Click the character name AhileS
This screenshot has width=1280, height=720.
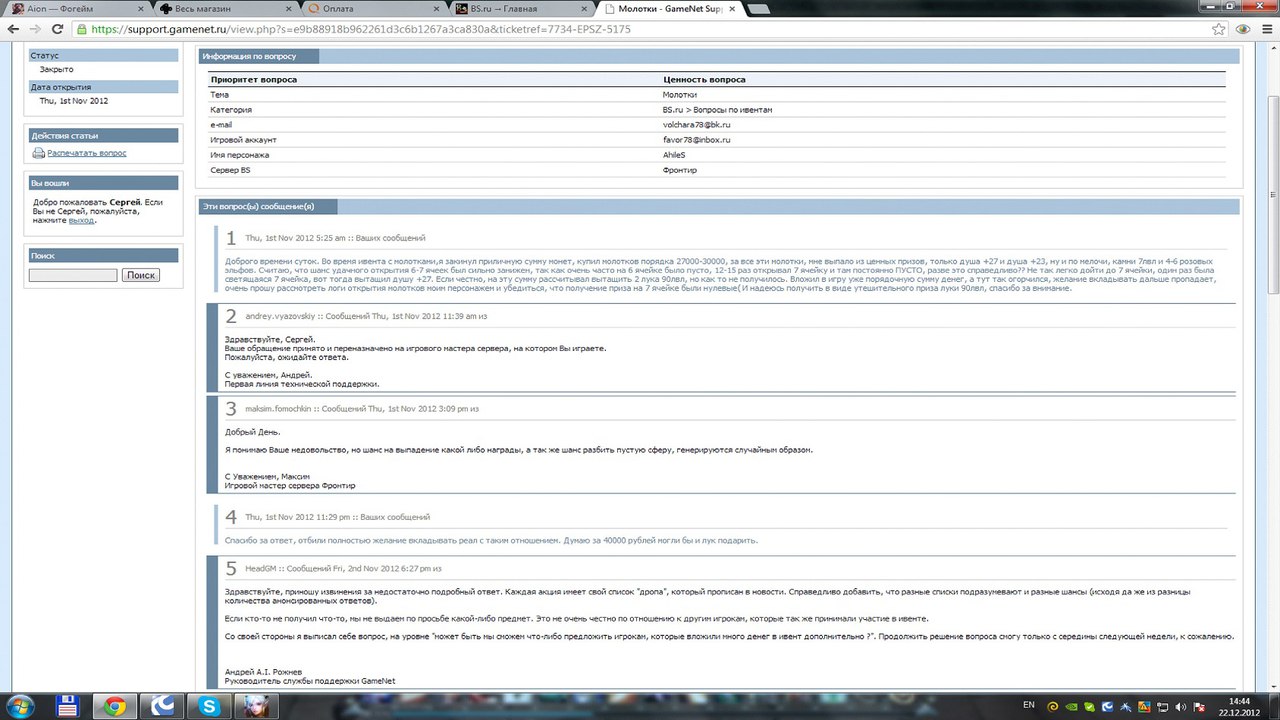[675, 155]
